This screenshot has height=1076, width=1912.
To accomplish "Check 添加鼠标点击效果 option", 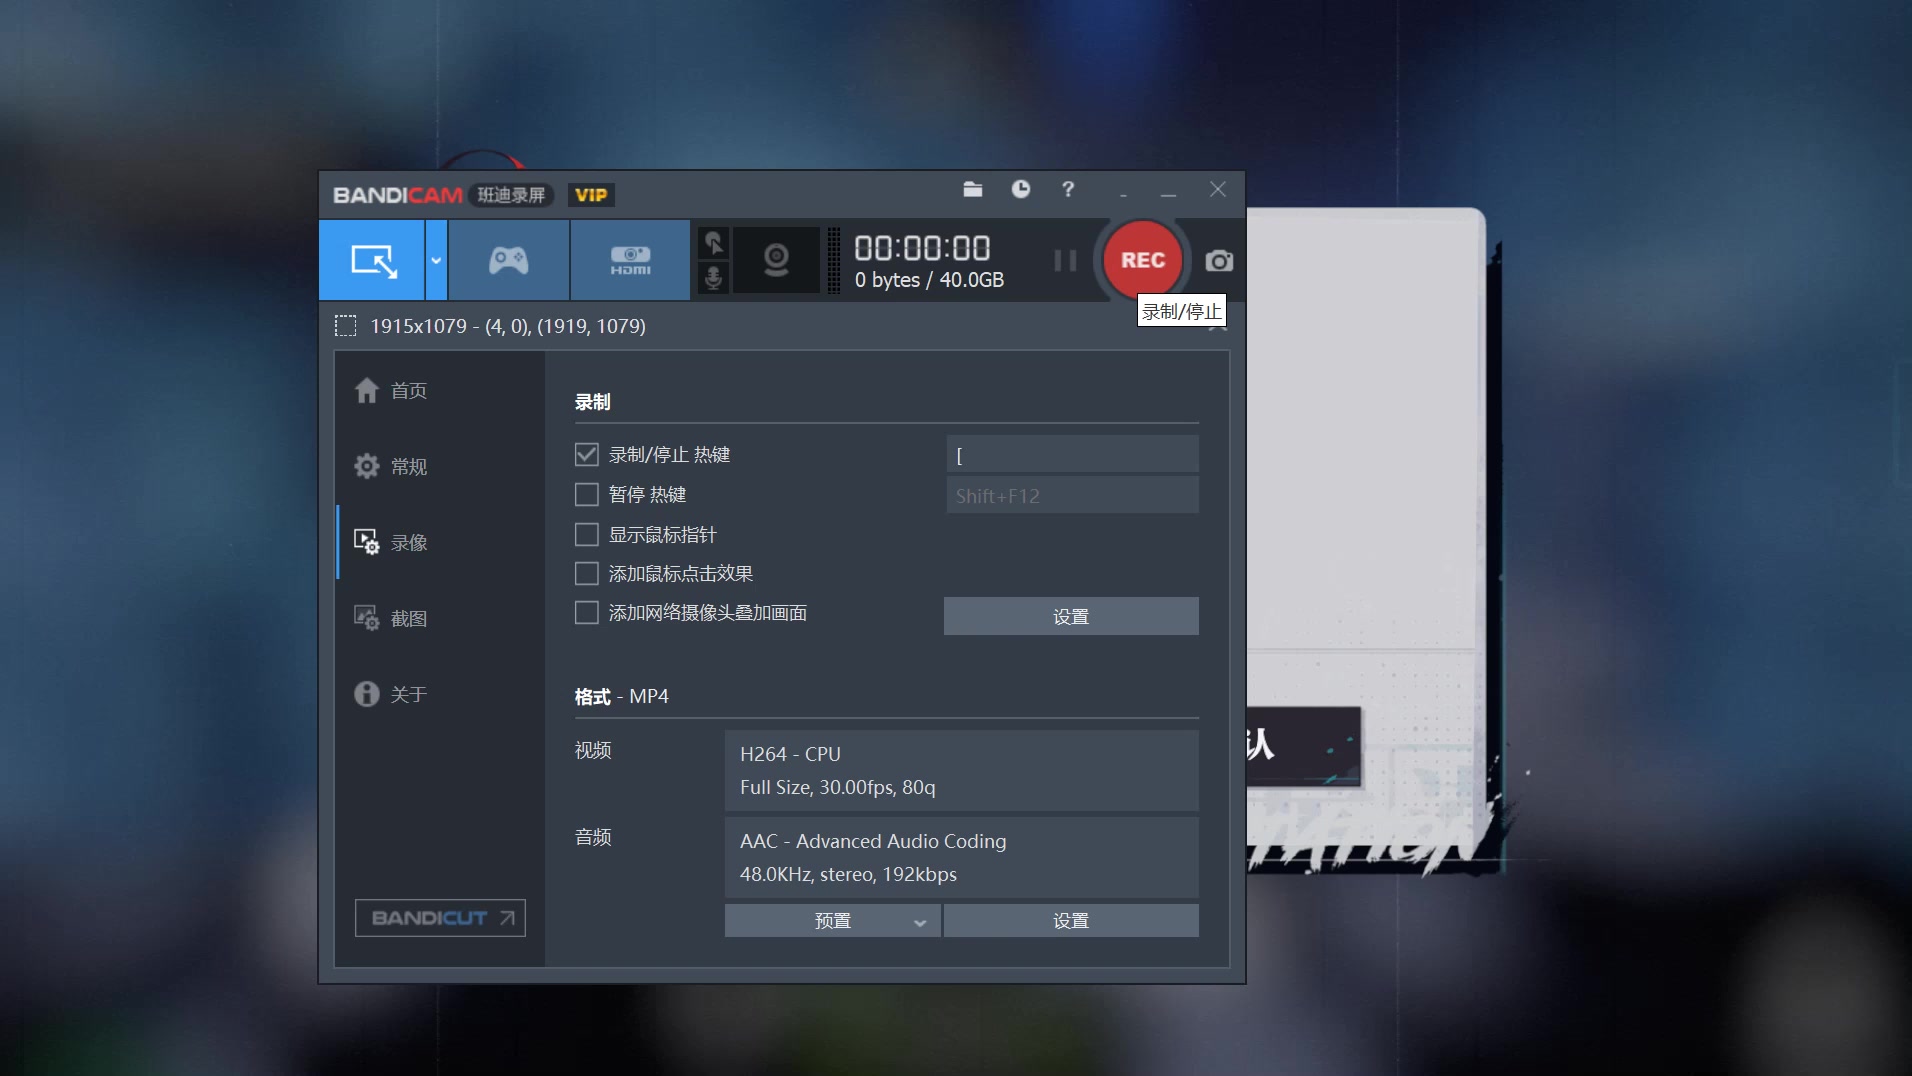I will (x=587, y=574).
